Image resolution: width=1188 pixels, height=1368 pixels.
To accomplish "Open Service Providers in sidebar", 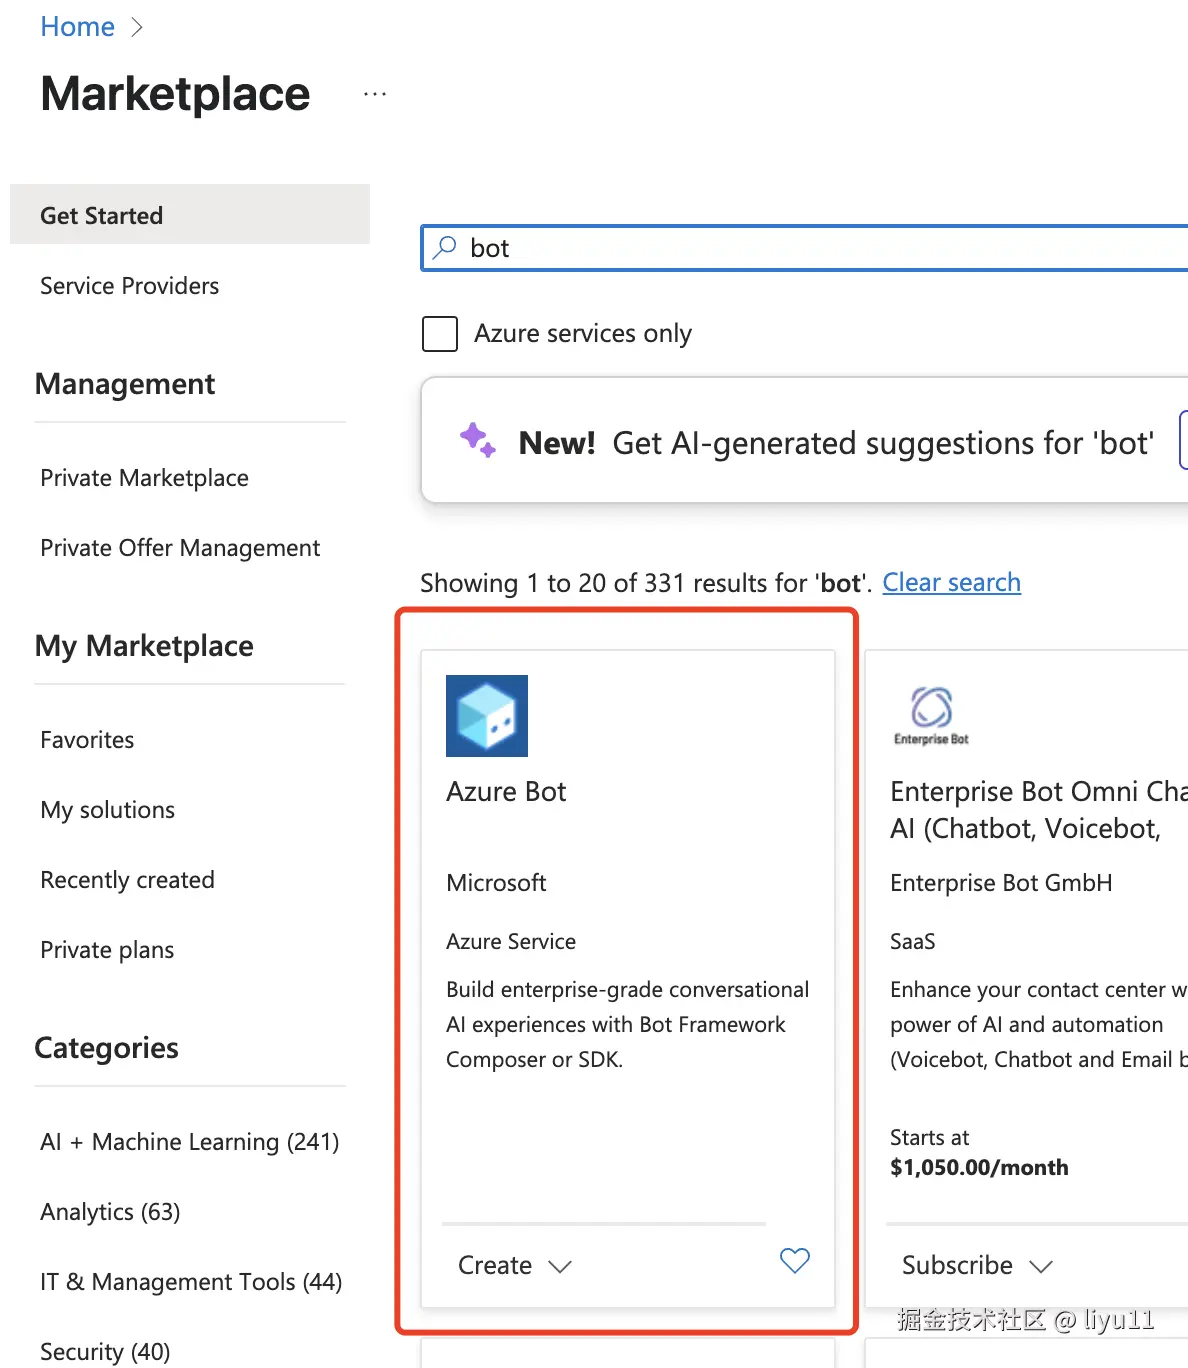I will (129, 286).
